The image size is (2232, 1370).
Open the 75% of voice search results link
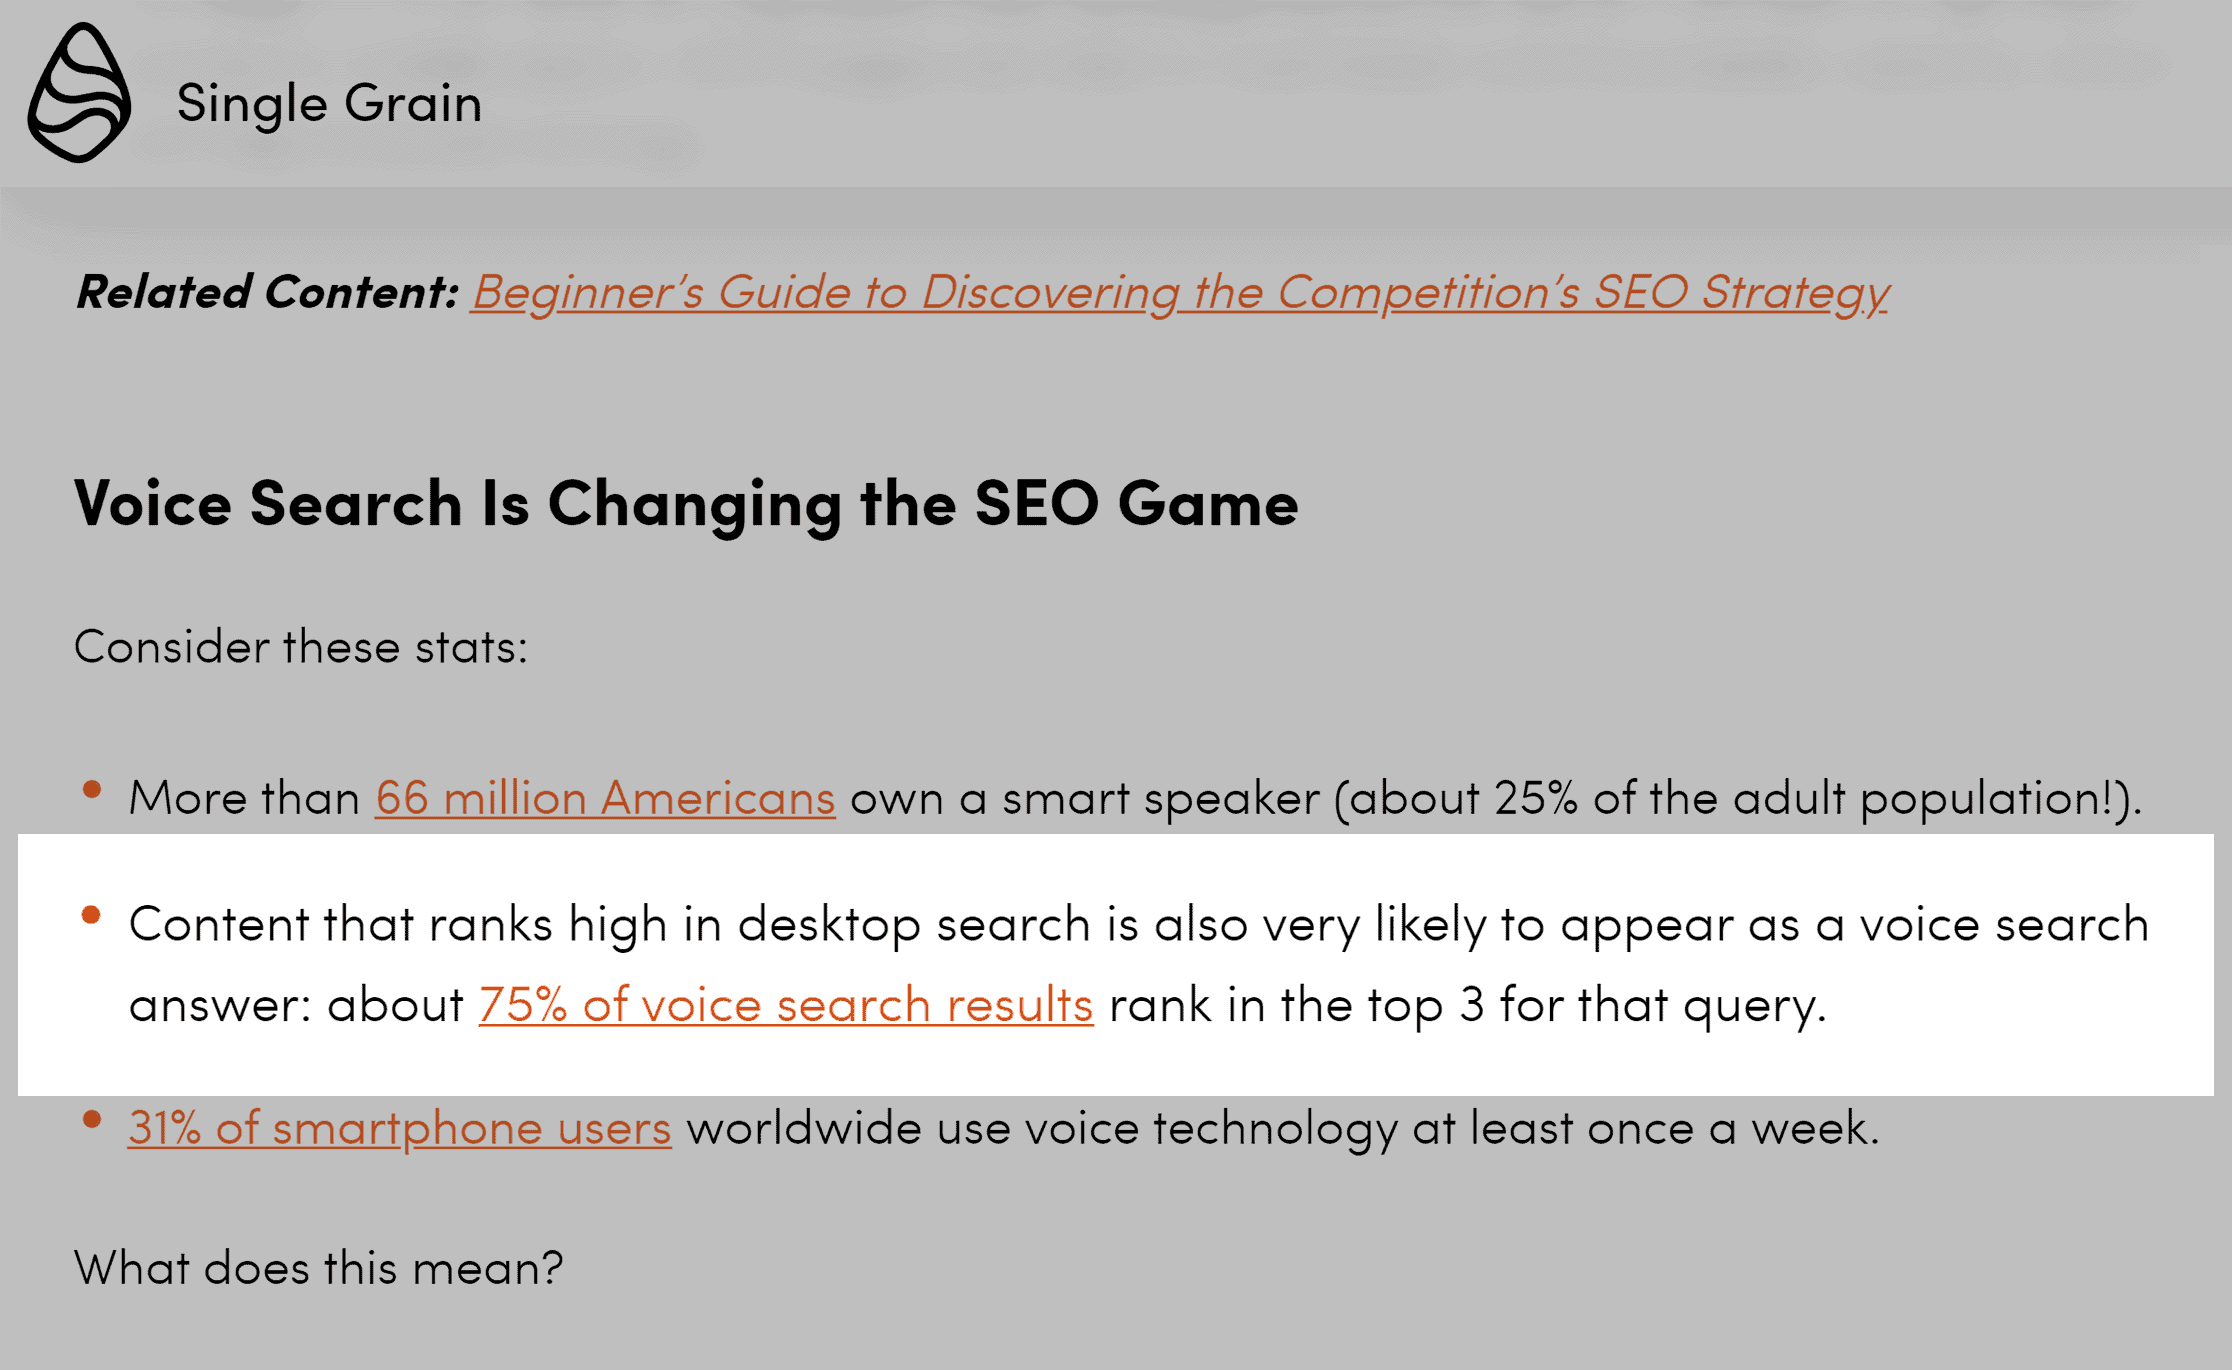pos(786,1005)
